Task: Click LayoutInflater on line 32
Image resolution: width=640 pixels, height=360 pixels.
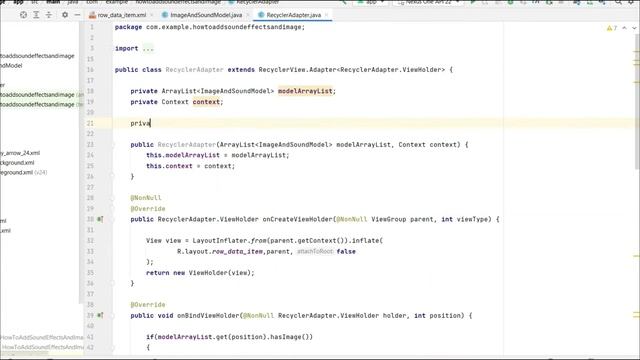Action: point(220,241)
